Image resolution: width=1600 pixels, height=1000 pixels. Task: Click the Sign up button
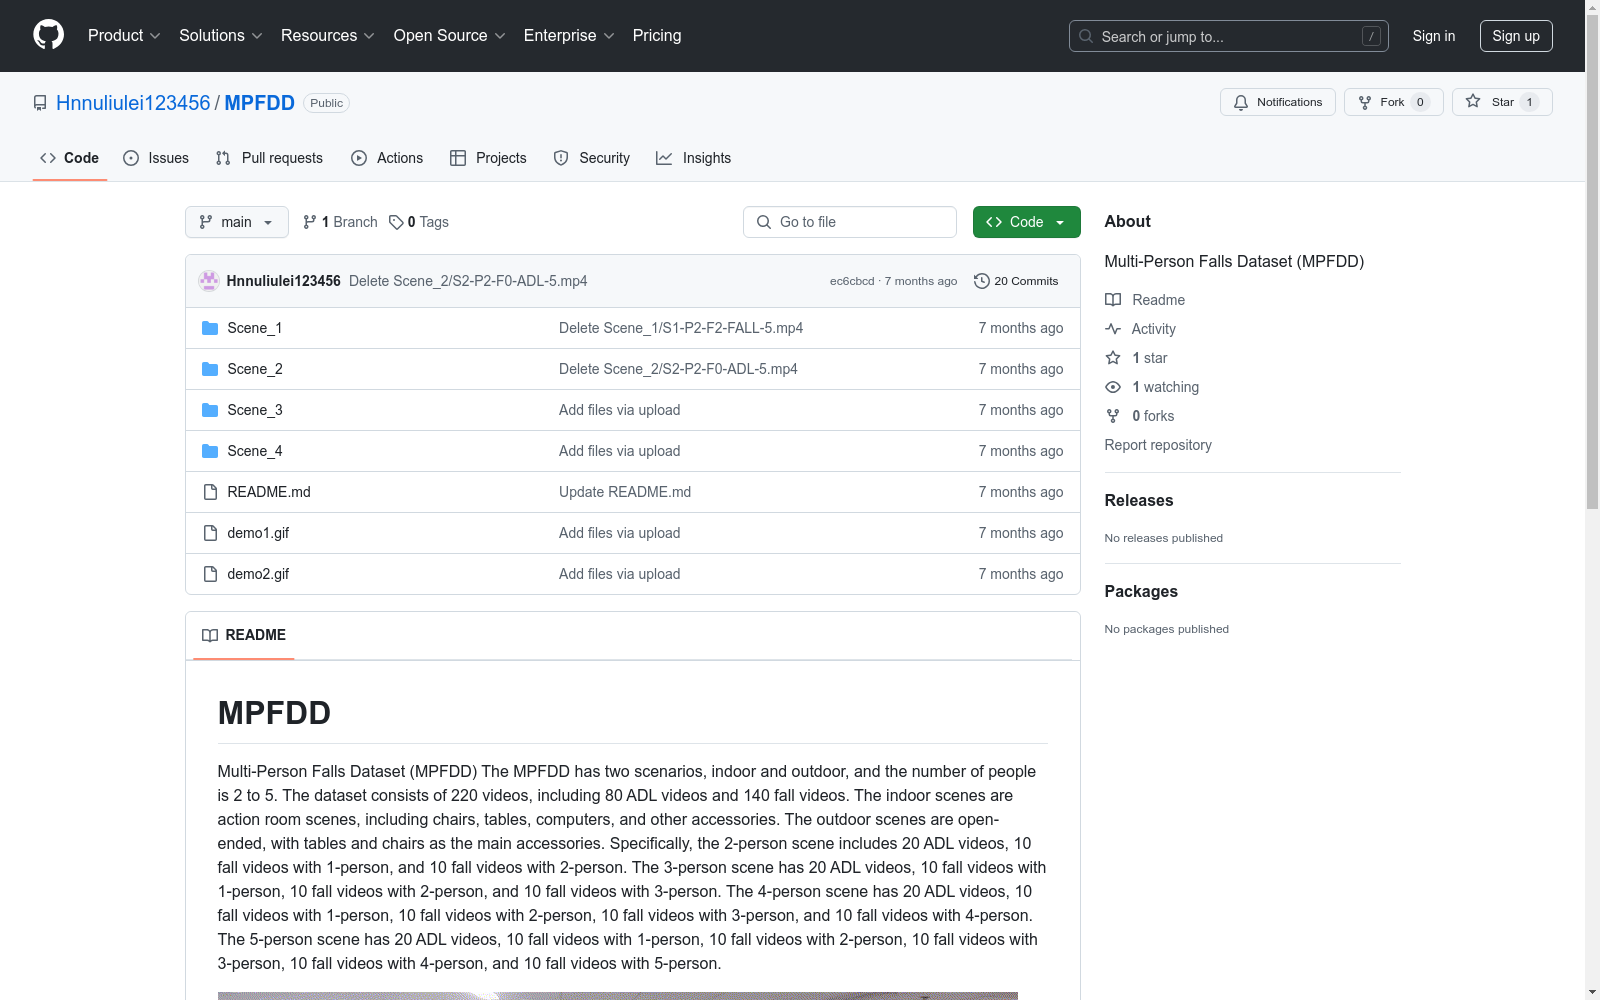1515,36
